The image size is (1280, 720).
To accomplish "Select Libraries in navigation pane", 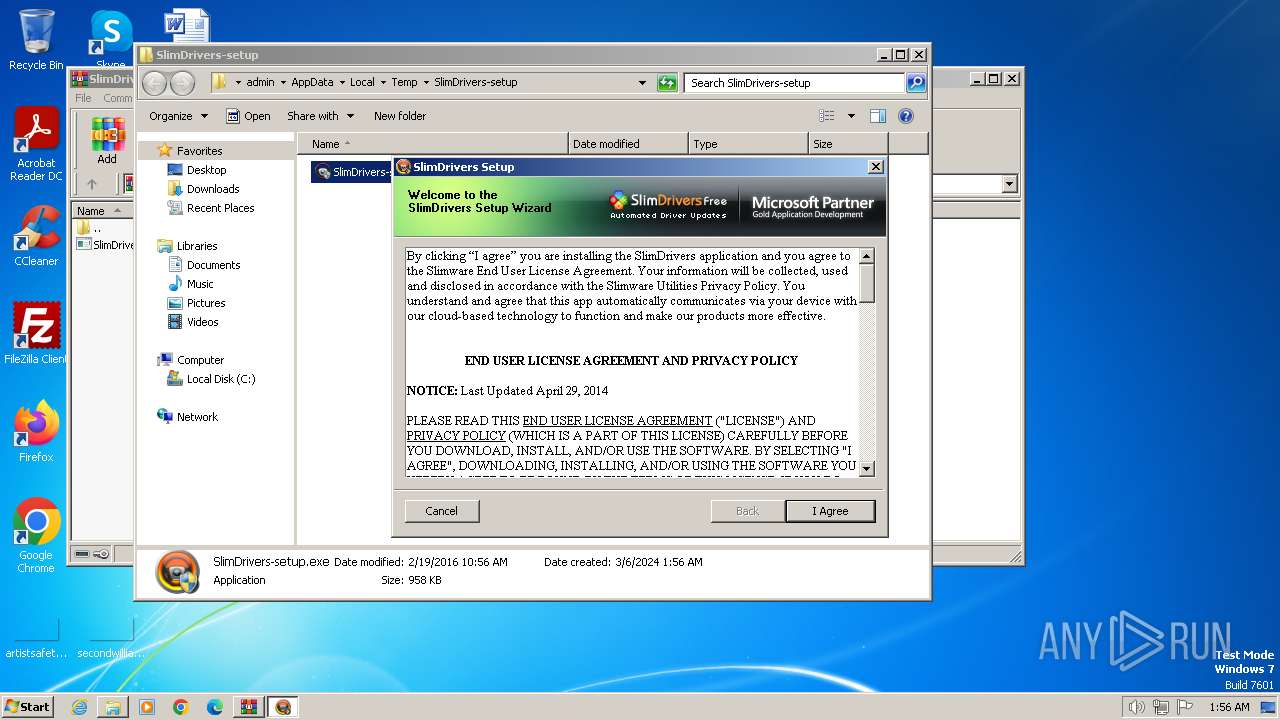I will [197, 246].
